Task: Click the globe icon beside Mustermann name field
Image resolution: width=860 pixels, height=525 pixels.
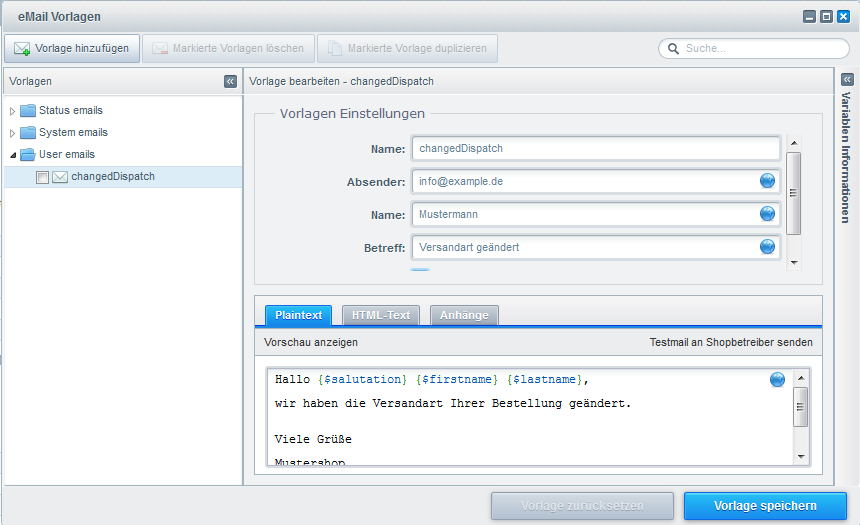Action: click(767, 214)
